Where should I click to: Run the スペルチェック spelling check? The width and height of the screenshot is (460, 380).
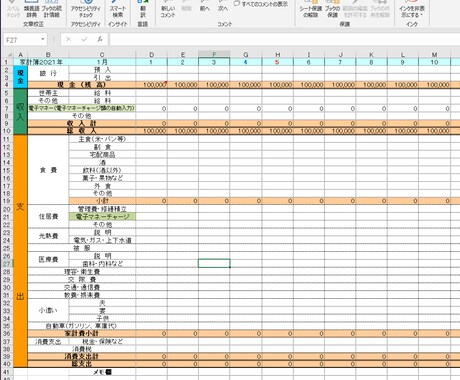point(13,9)
